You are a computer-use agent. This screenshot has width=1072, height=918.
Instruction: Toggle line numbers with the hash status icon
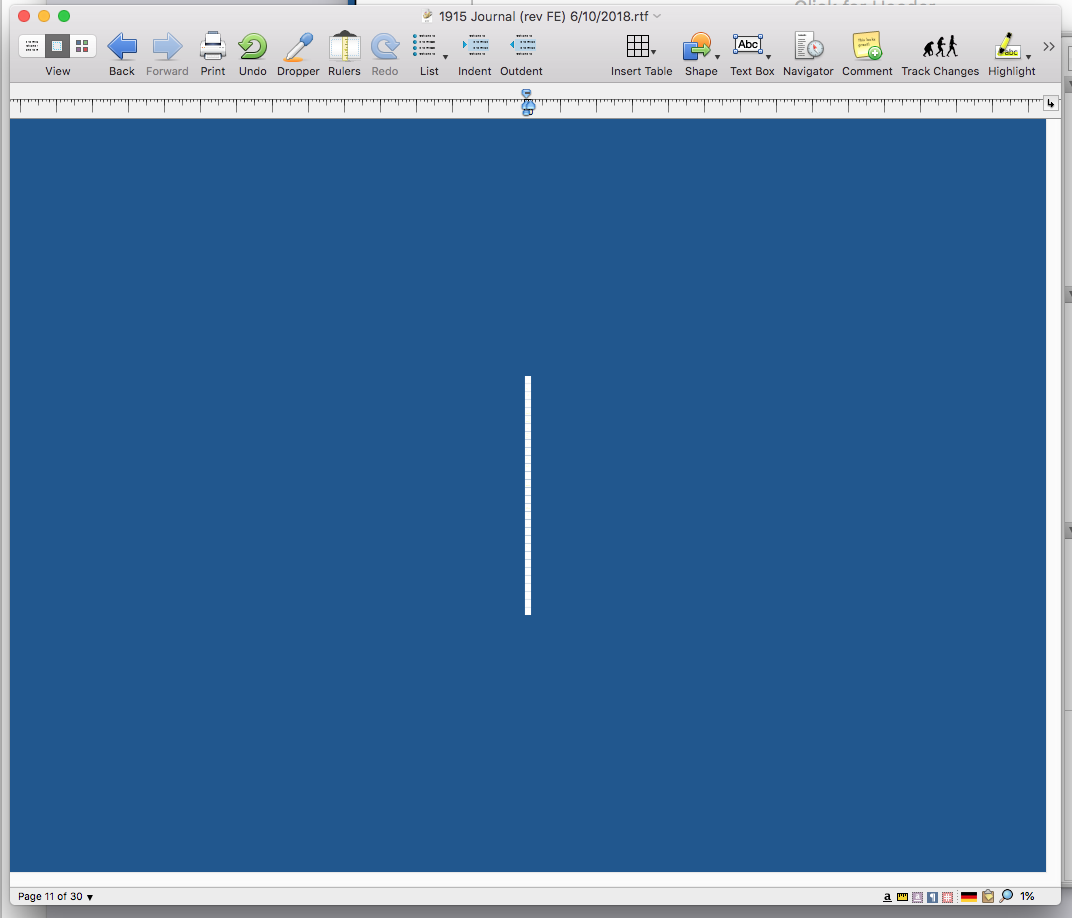click(948, 896)
